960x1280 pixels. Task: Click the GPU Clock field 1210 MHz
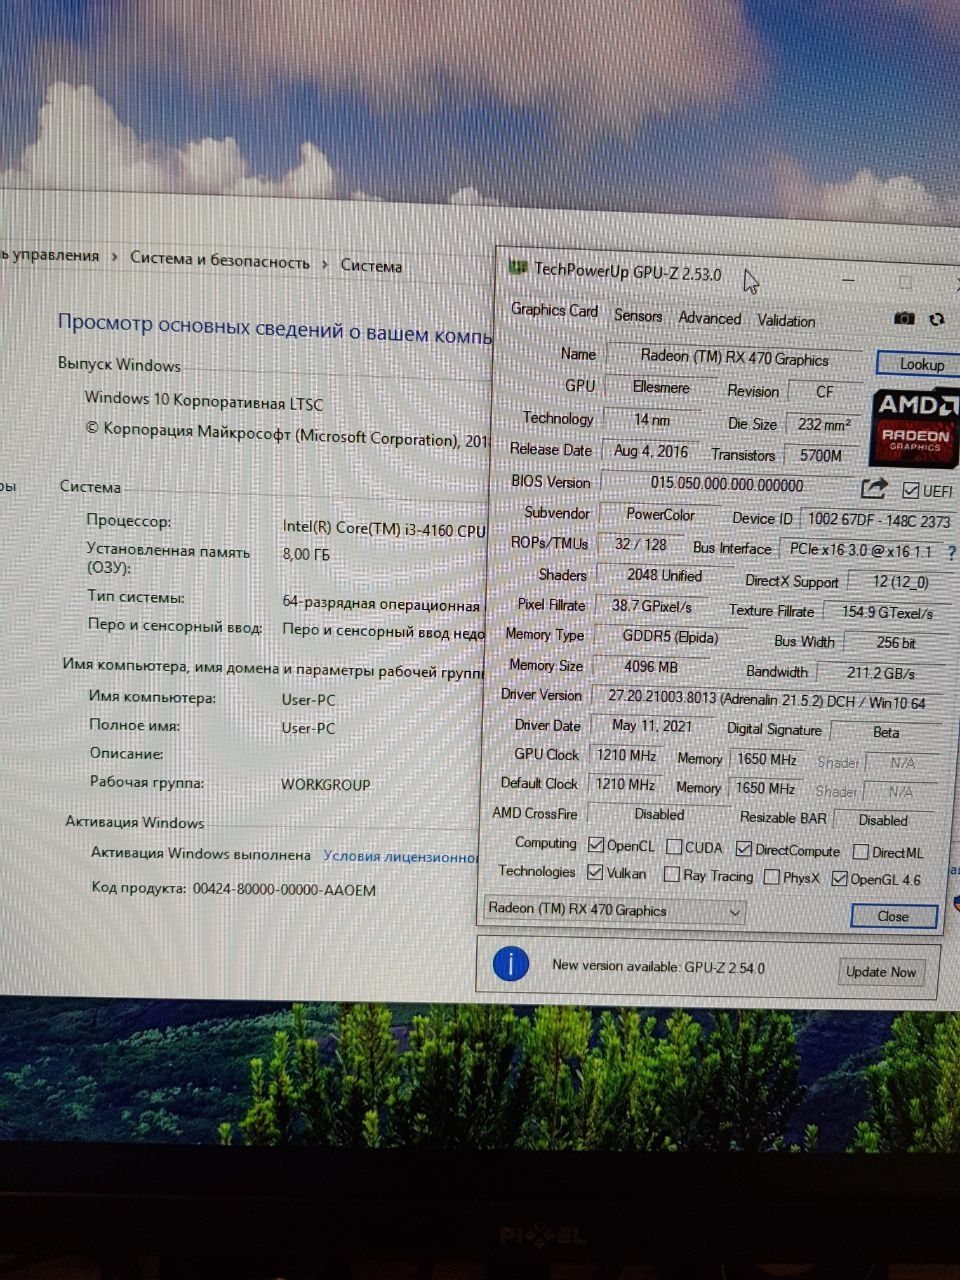tap(626, 756)
